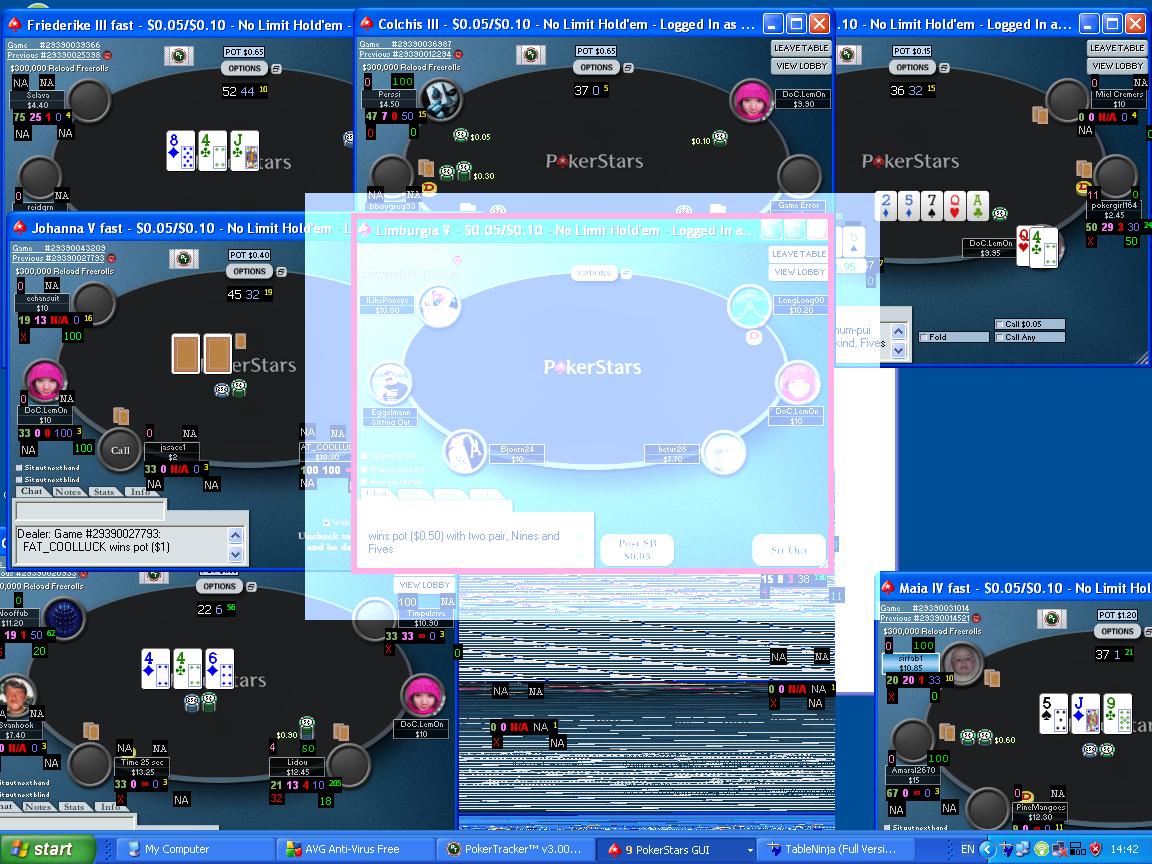Click Svanhook's avatar photo
1152x864 pixels.
(15, 698)
